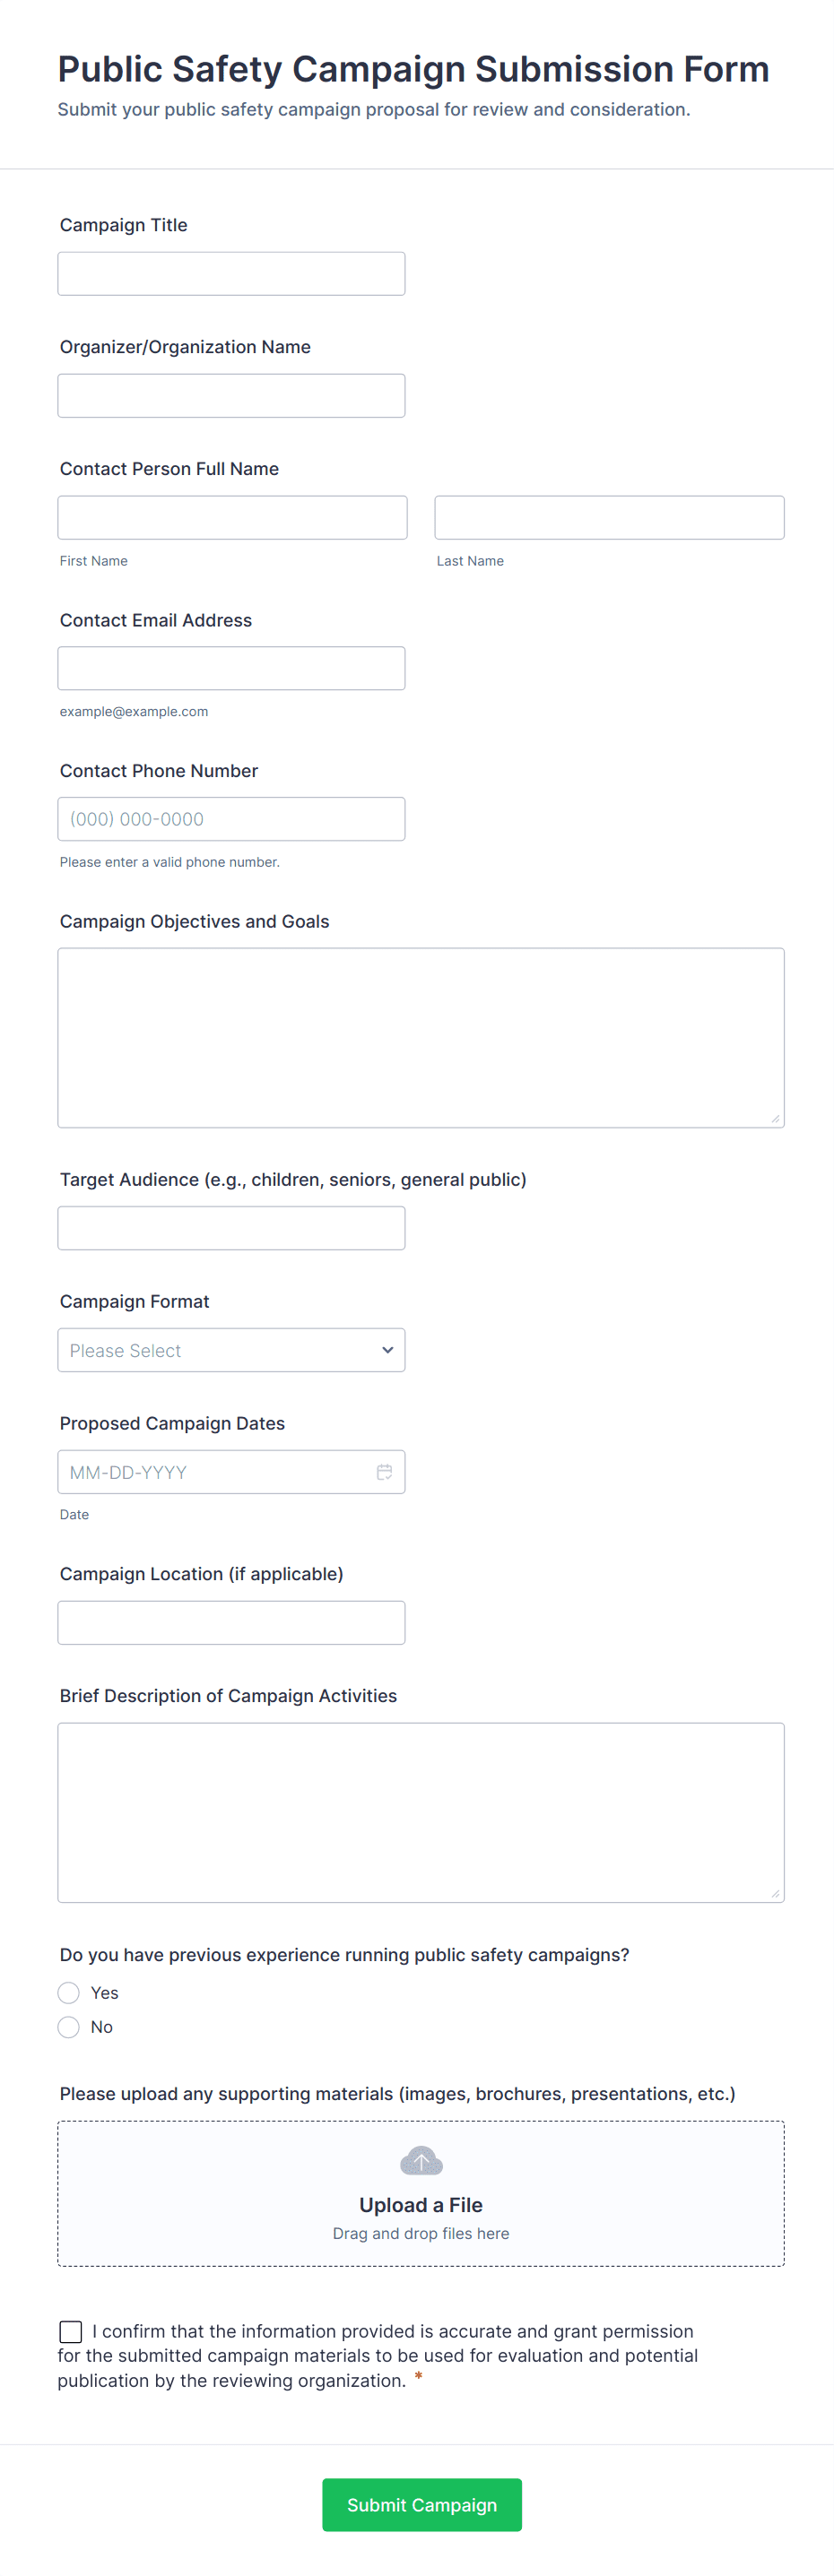
Task: Click the Proposed Campaign Dates field
Action: pyautogui.click(x=215, y=1472)
